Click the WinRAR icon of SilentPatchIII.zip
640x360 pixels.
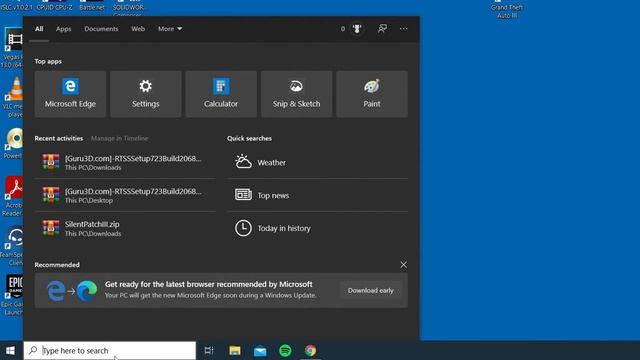pos(51,228)
